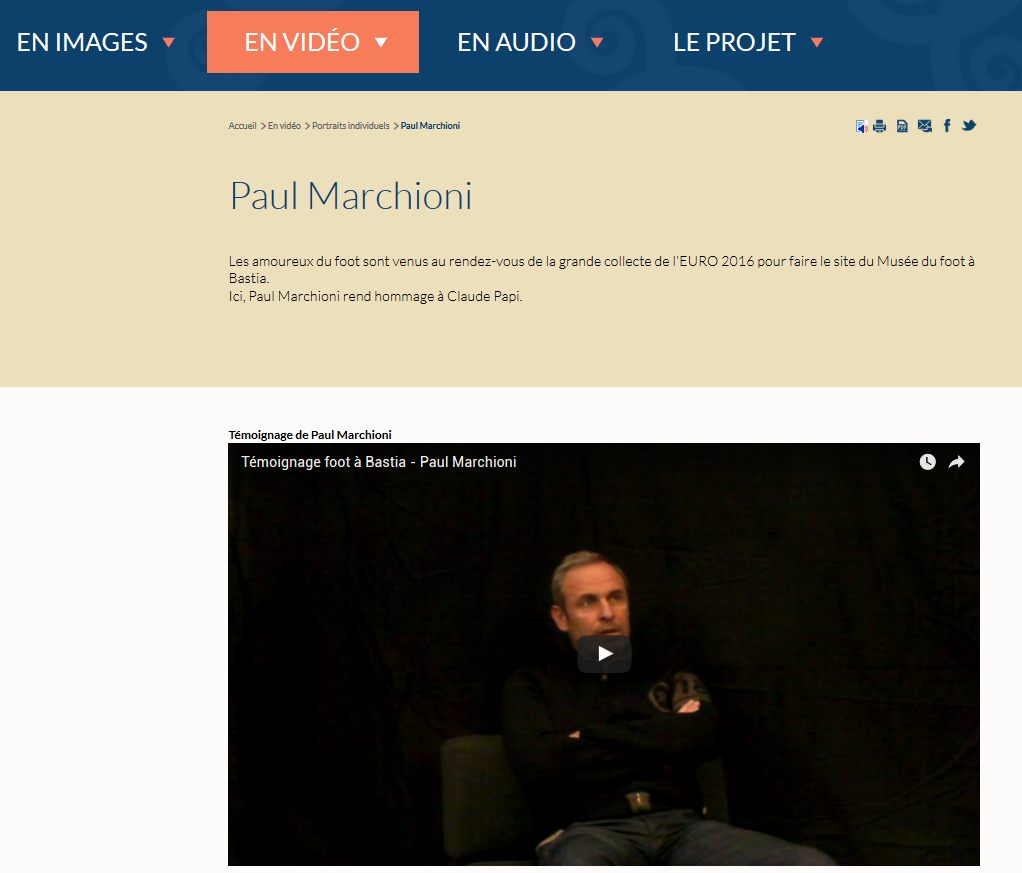Click the read-aloud speaker icon
The width and height of the screenshot is (1022, 873).
tap(861, 126)
